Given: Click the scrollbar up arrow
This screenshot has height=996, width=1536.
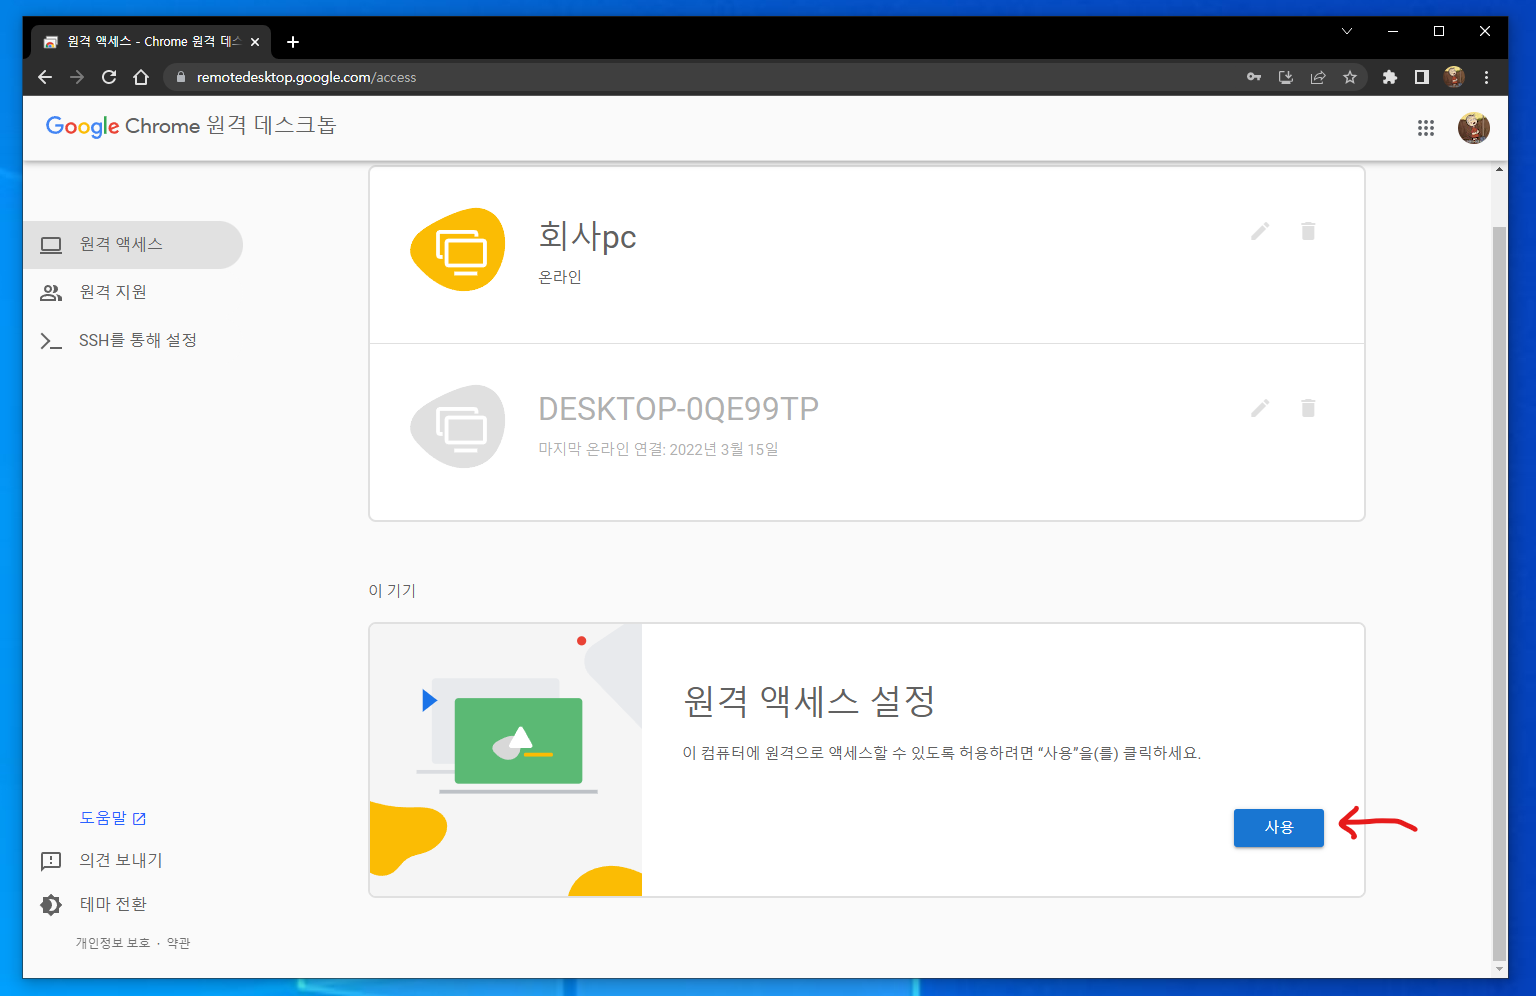Looking at the screenshot, I should click(x=1499, y=169).
